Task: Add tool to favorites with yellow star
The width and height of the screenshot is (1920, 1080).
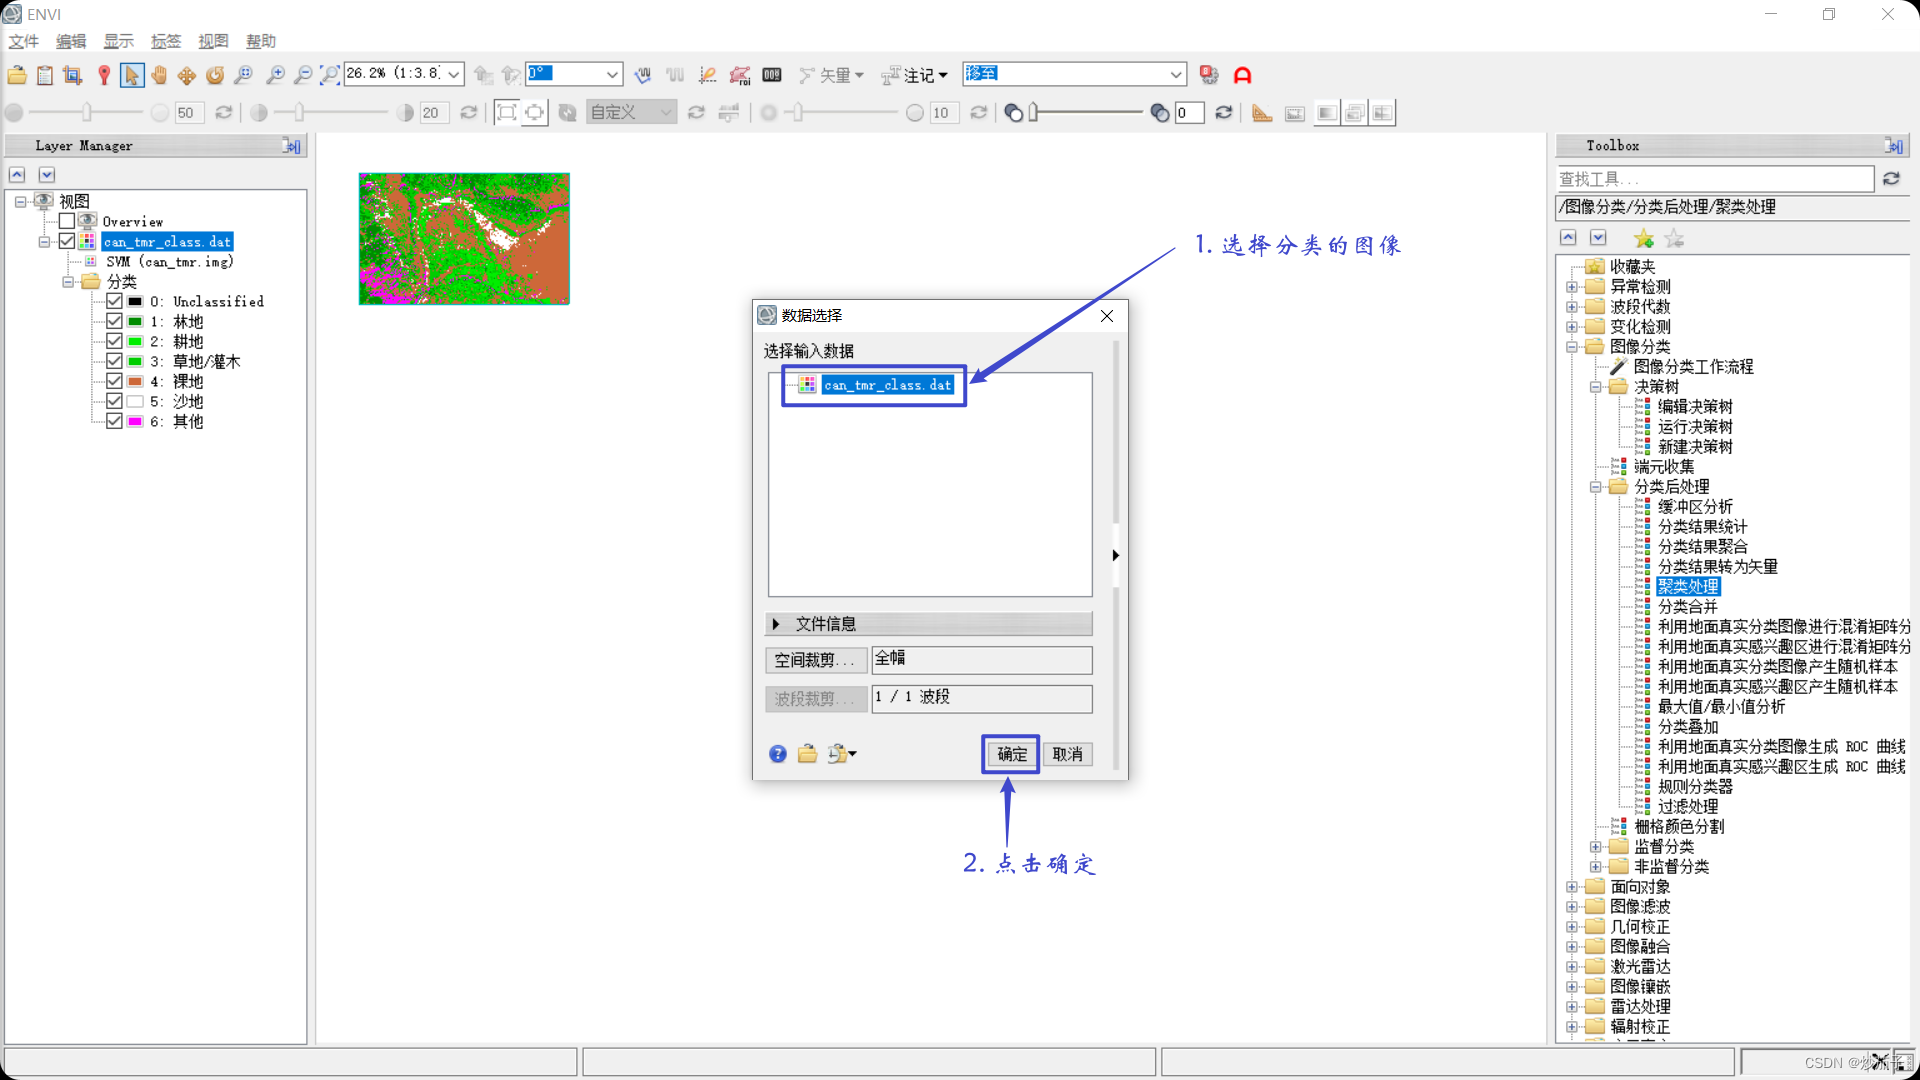Action: point(1643,238)
